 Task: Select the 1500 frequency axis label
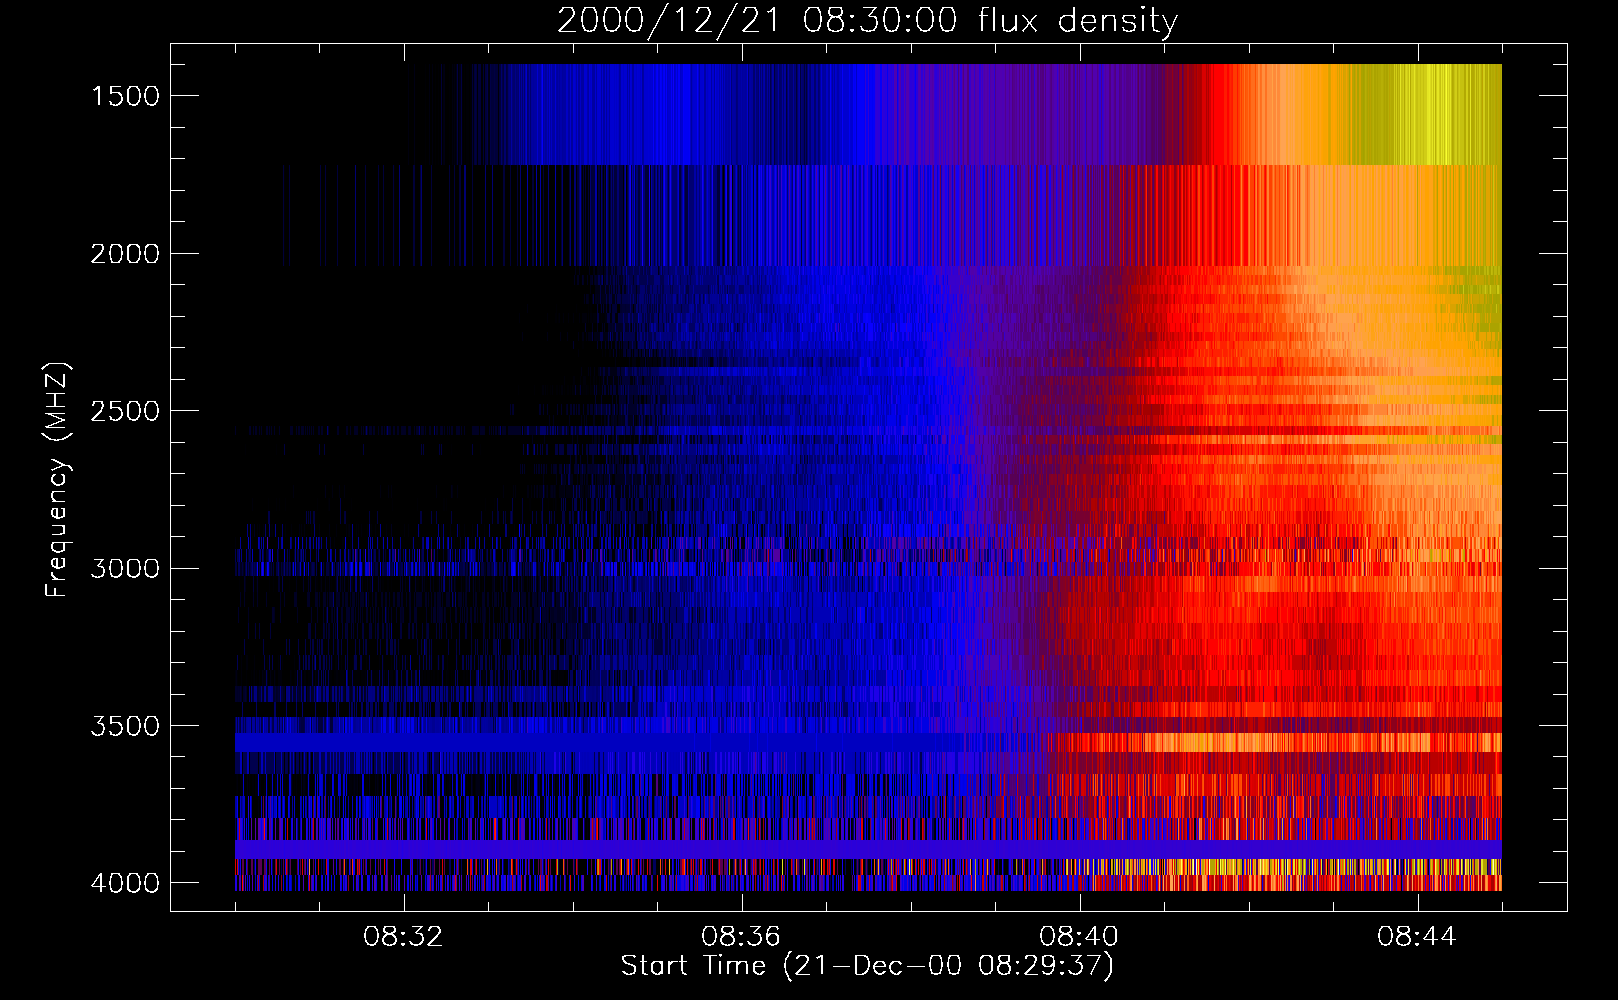coord(125,96)
